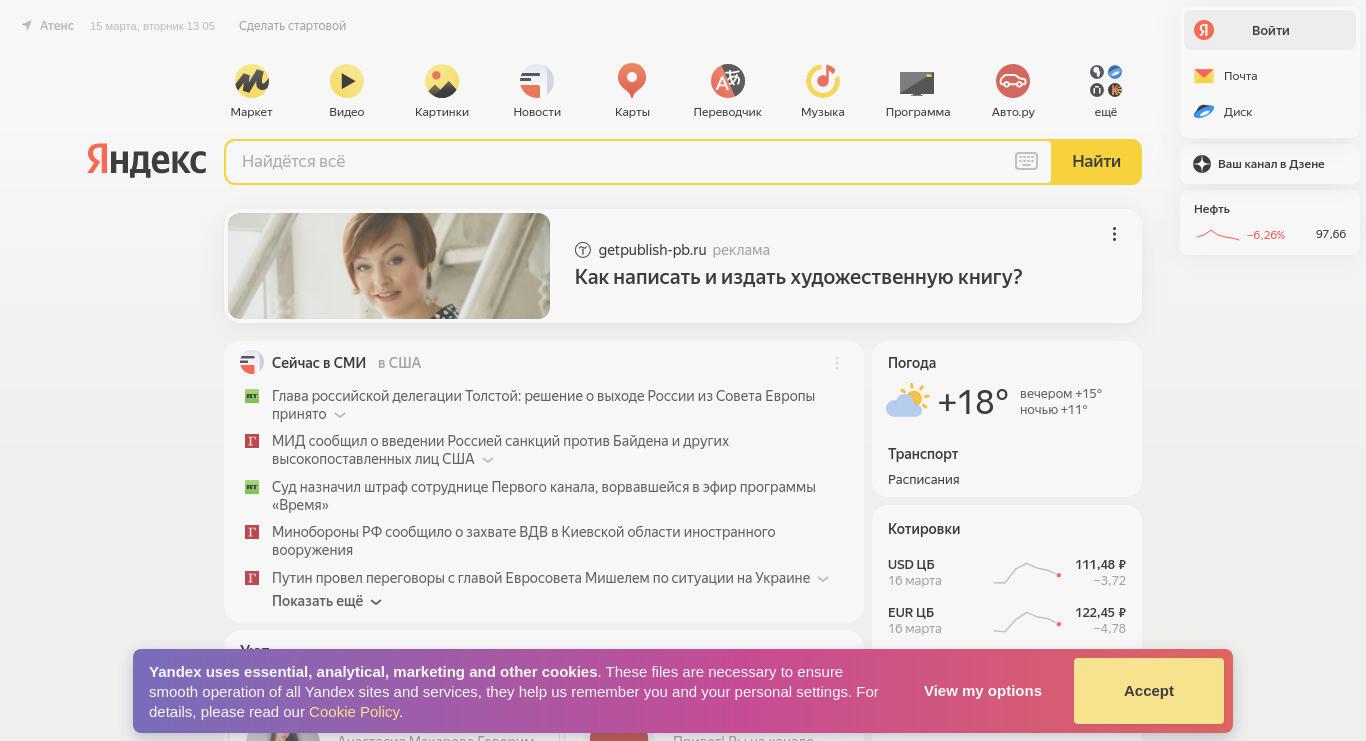Open the Маркет service icon
1366x741 pixels.
coord(251,81)
